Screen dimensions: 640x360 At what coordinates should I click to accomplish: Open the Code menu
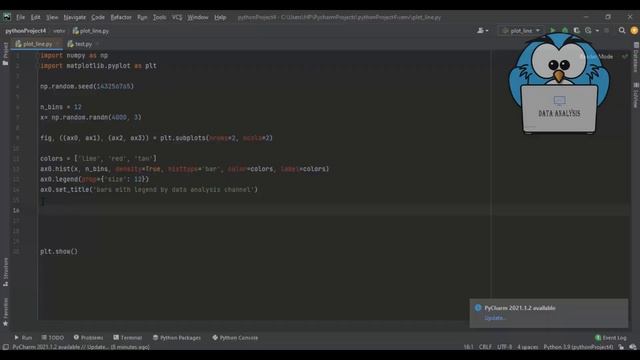(x=98, y=17)
